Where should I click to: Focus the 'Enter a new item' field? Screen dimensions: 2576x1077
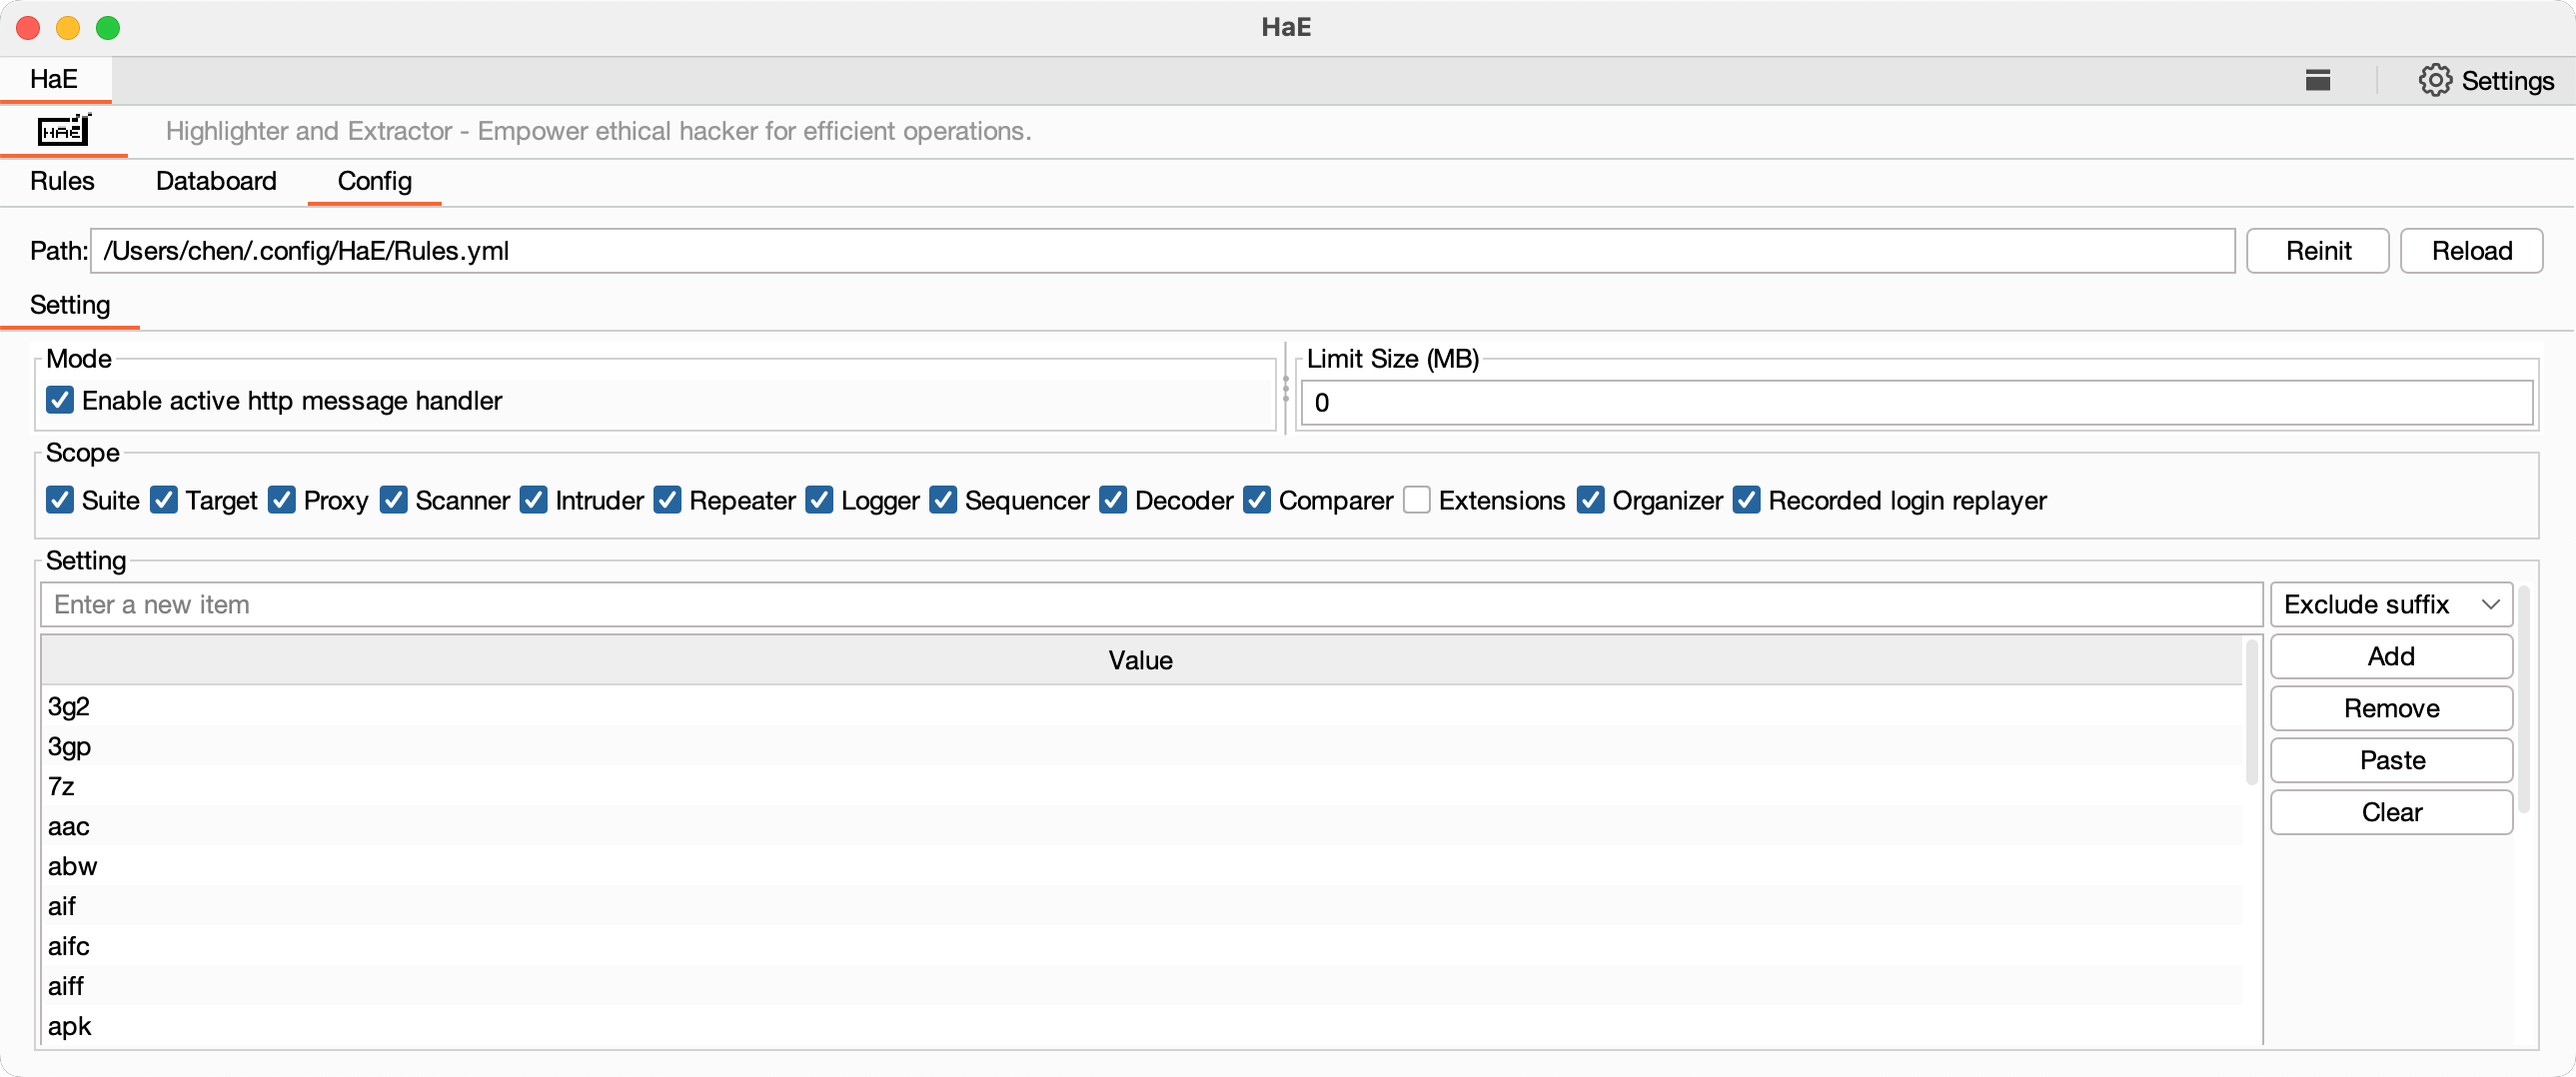(x=1150, y=604)
